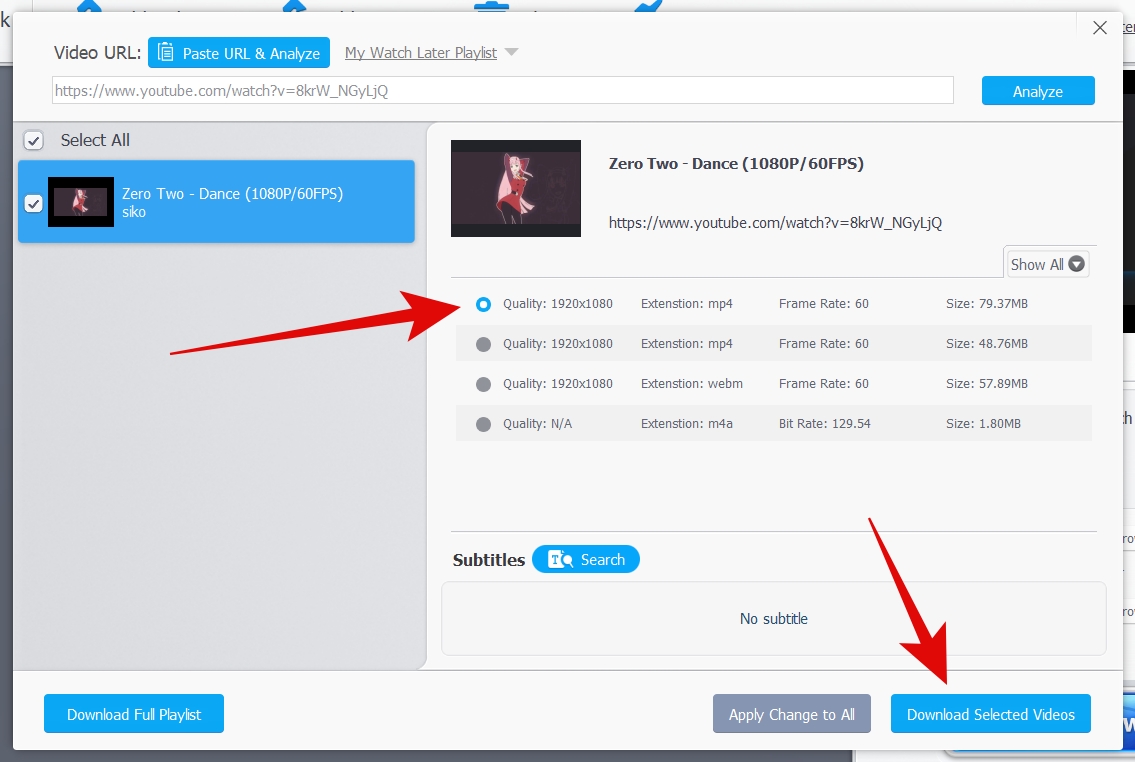Select the 48.76MB mp4 format option
Screen dimensions: 1135x762
[484, 344]
